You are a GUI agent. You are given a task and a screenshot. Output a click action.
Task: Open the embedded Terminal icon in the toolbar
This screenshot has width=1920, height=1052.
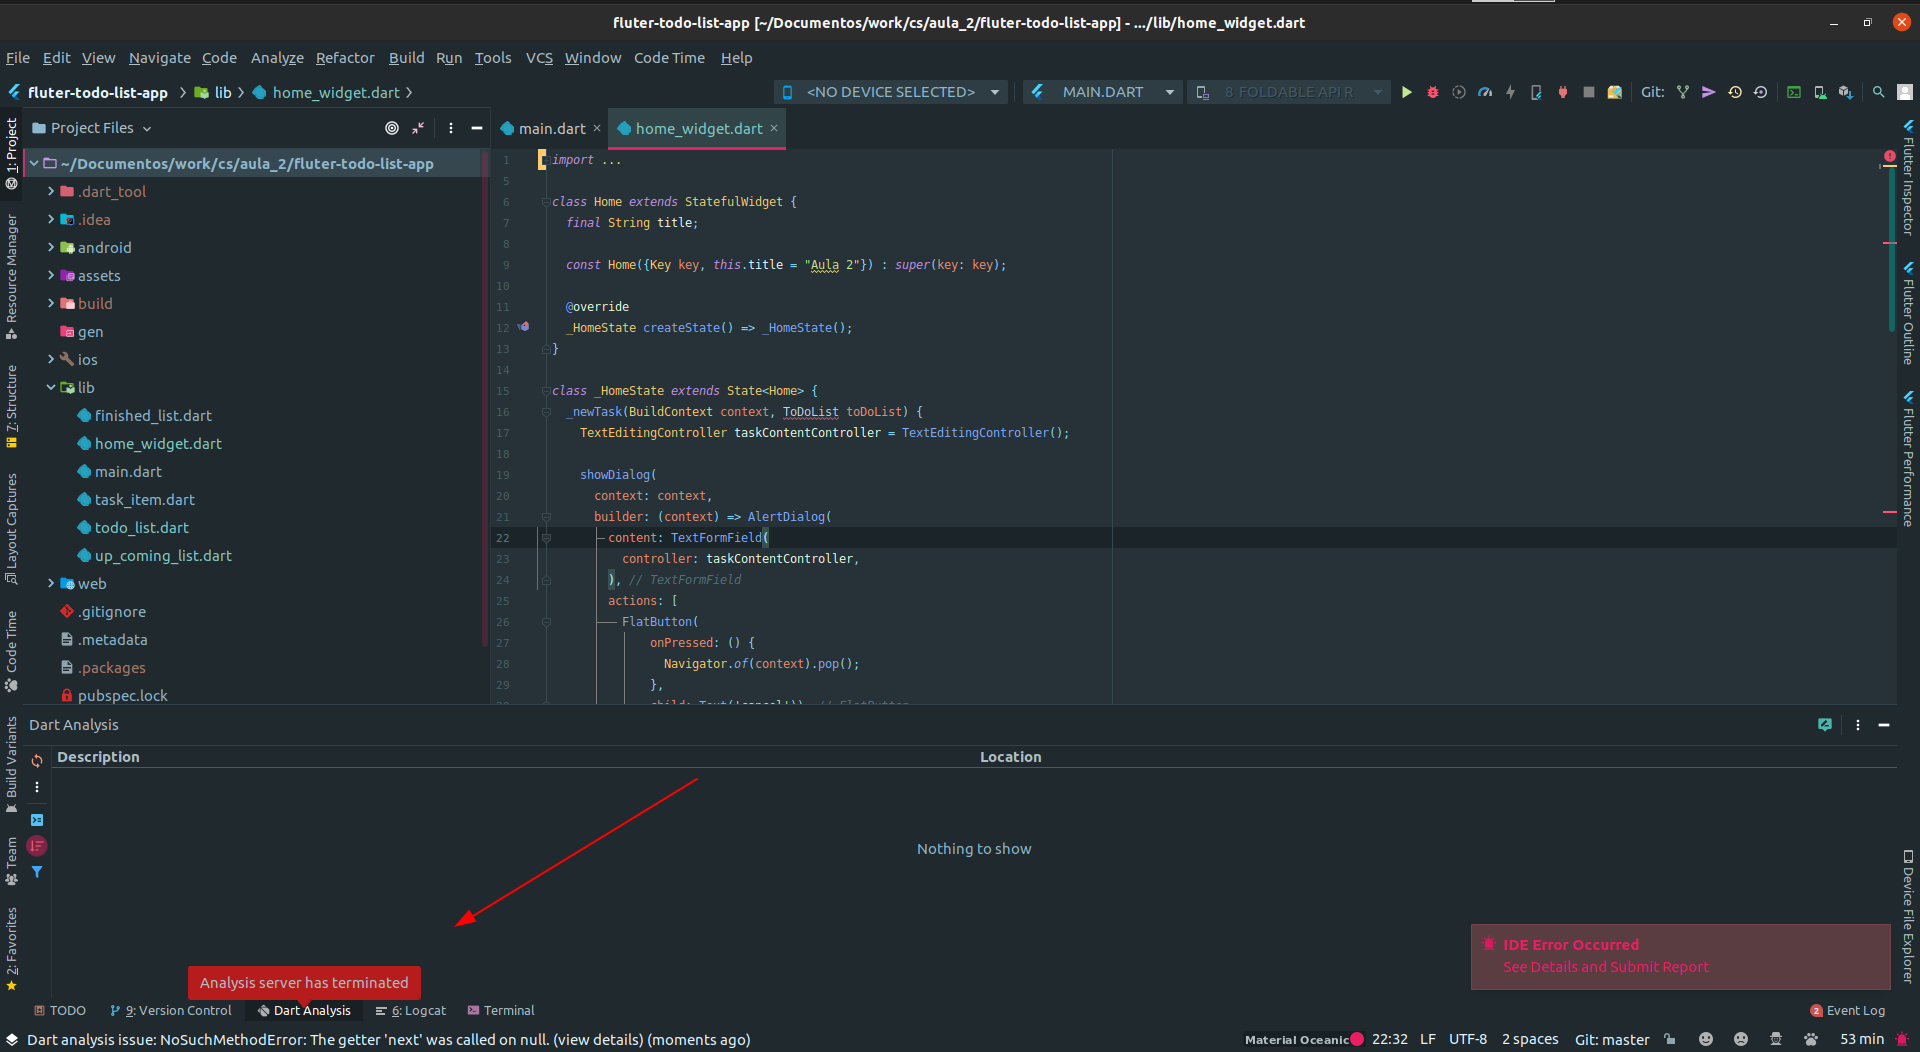pos(1794,92)
